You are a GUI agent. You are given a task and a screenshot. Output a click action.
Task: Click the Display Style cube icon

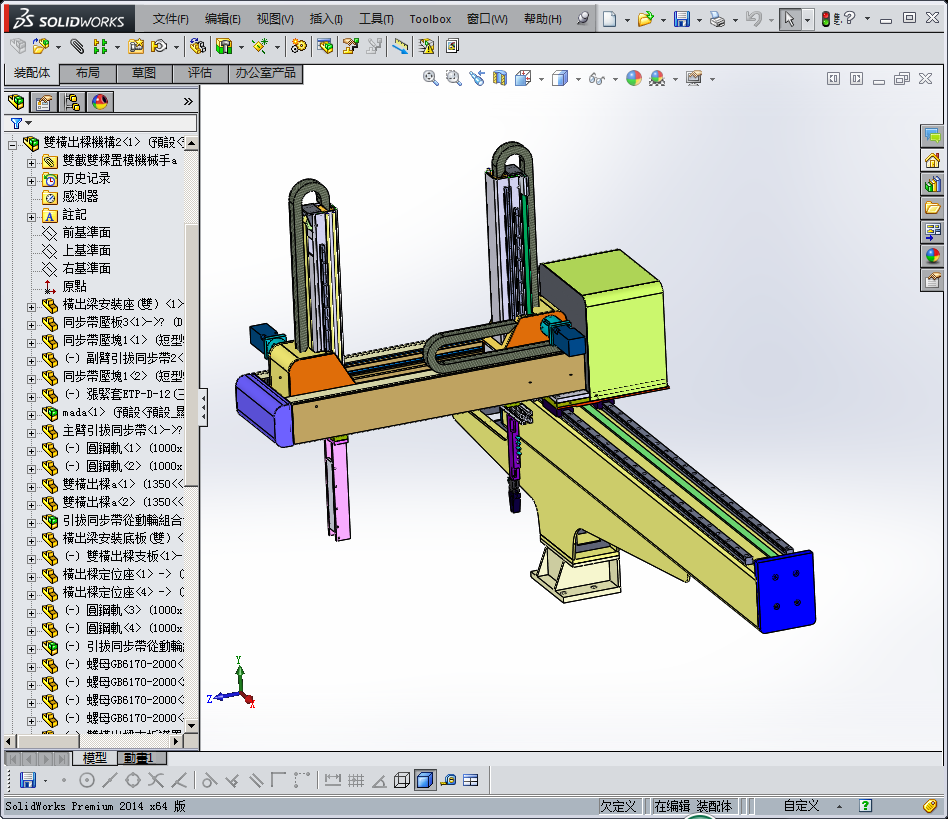click(560, 78)
